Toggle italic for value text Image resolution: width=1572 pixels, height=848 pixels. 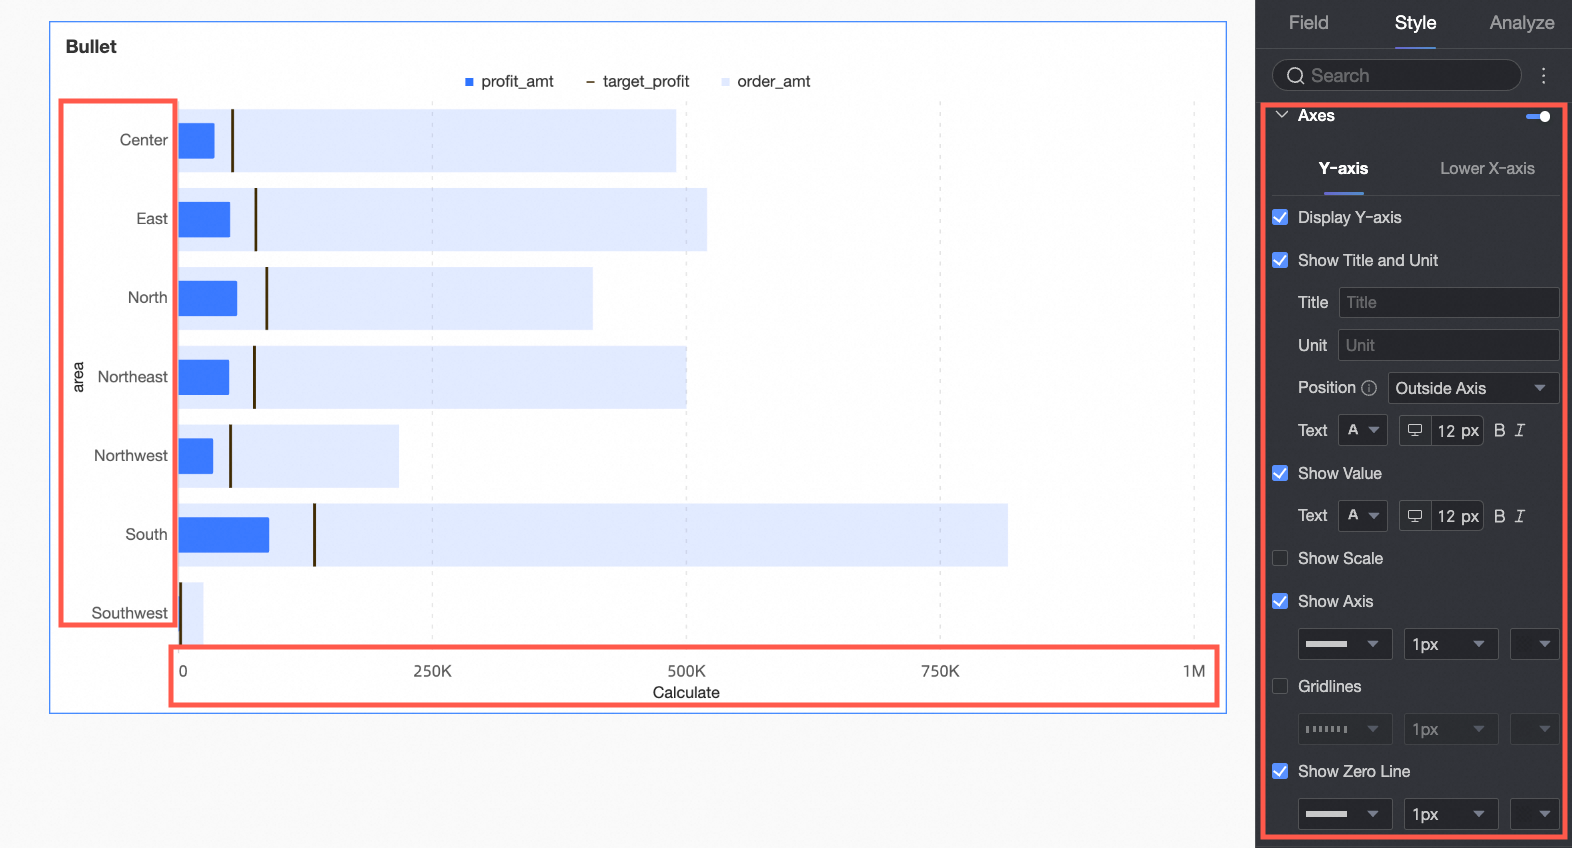1520,516
